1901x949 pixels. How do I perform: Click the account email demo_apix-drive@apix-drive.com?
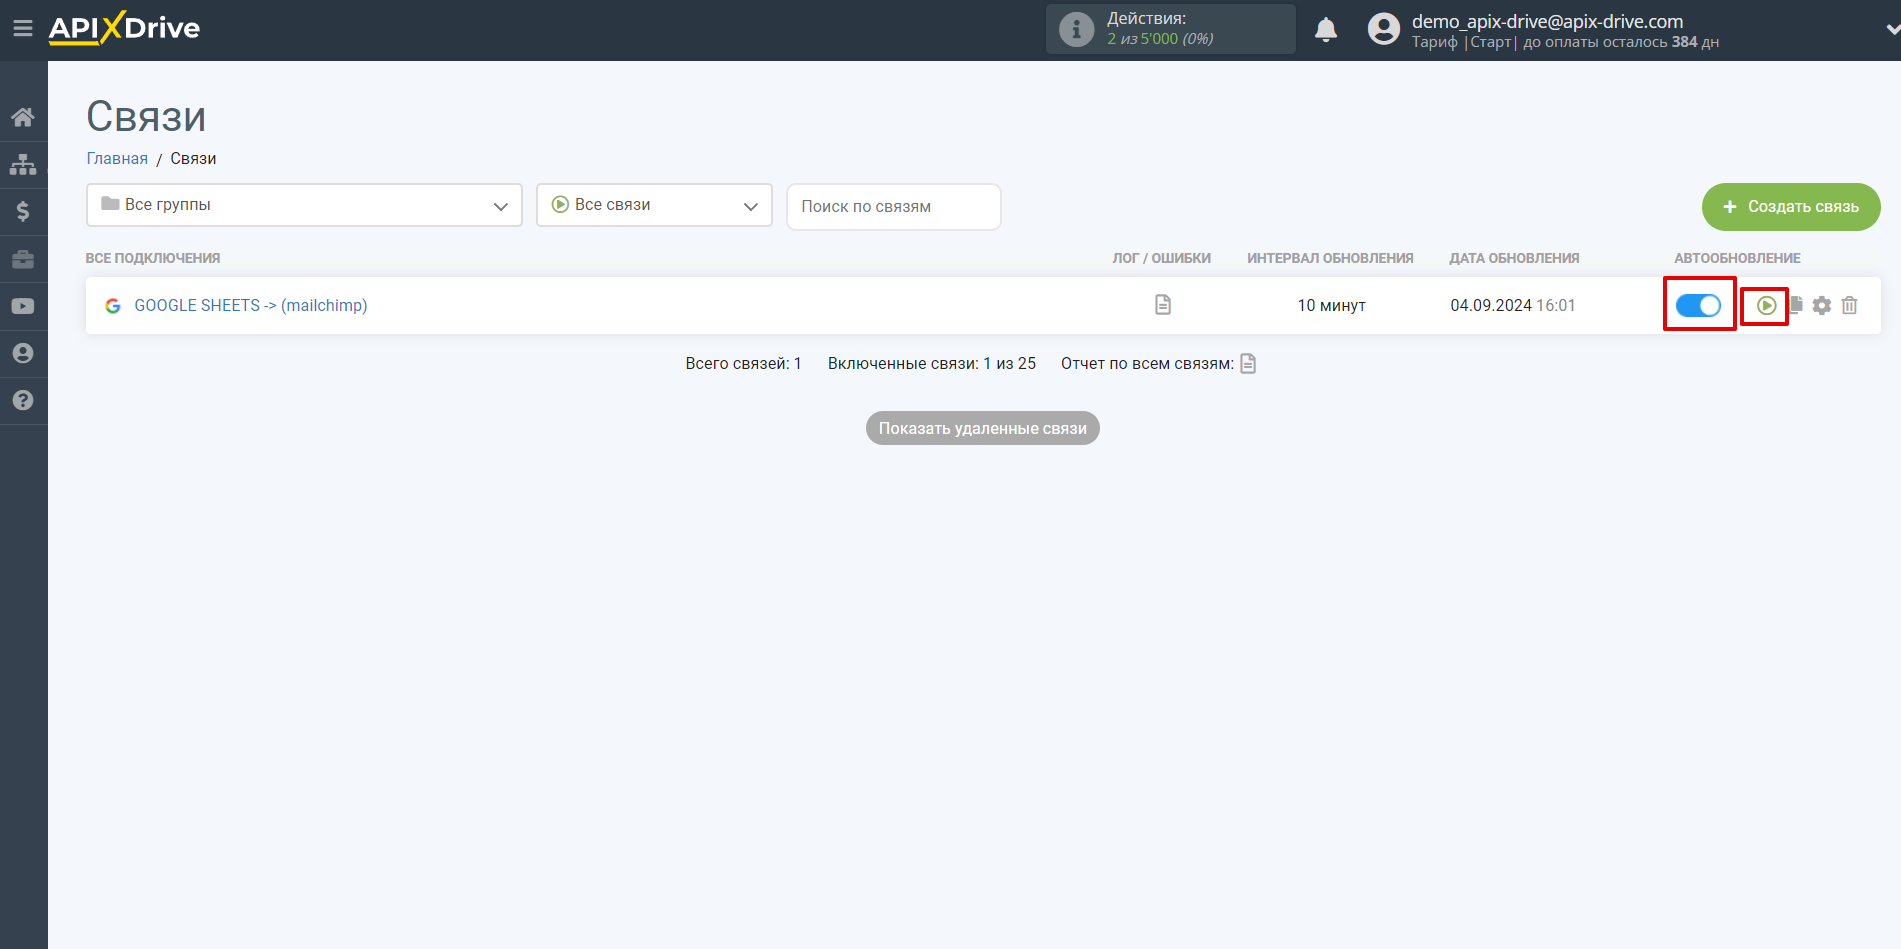[1547, 21]
